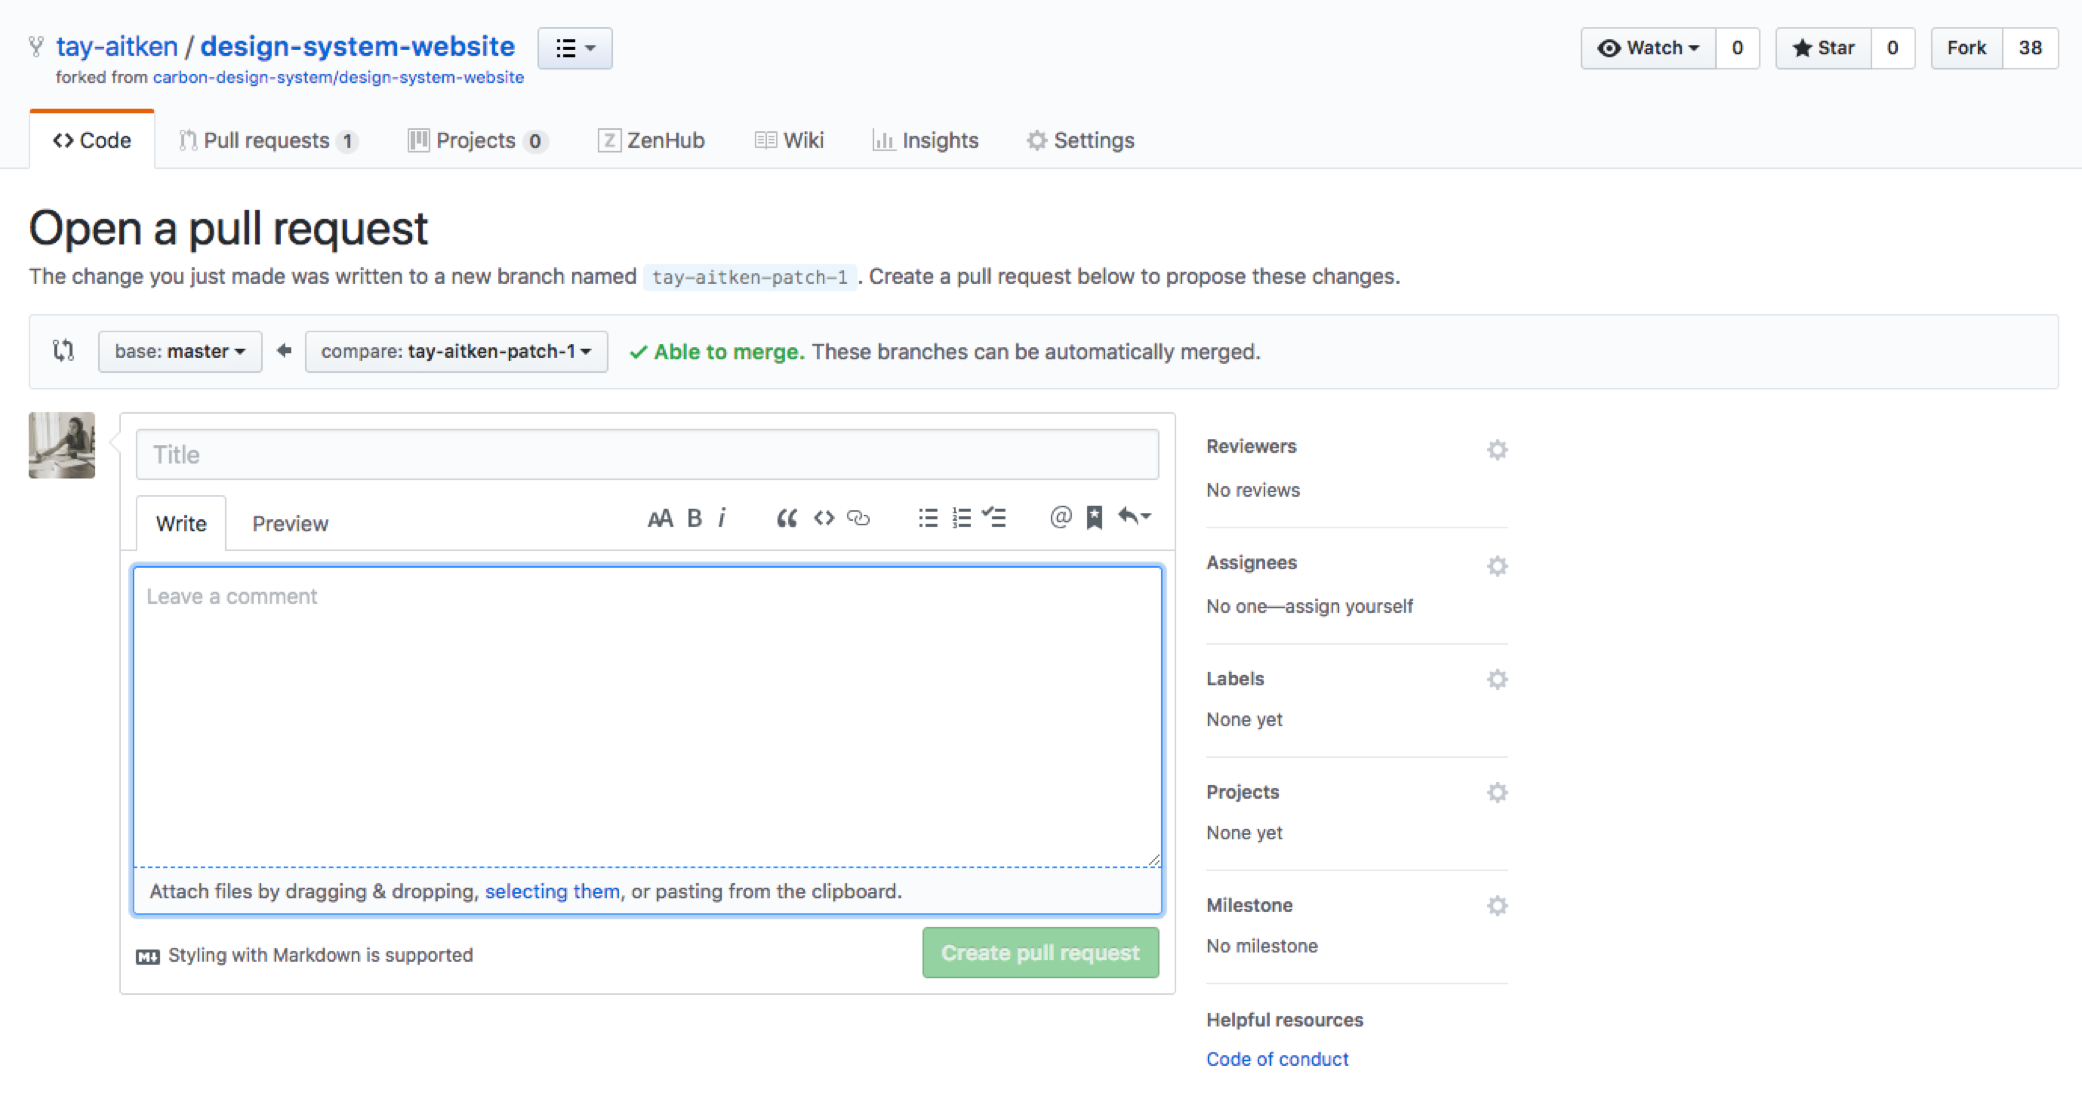Open the saved reply arrow menu
This screenshot has width=2082, height=1096.
click(1134, 517)
